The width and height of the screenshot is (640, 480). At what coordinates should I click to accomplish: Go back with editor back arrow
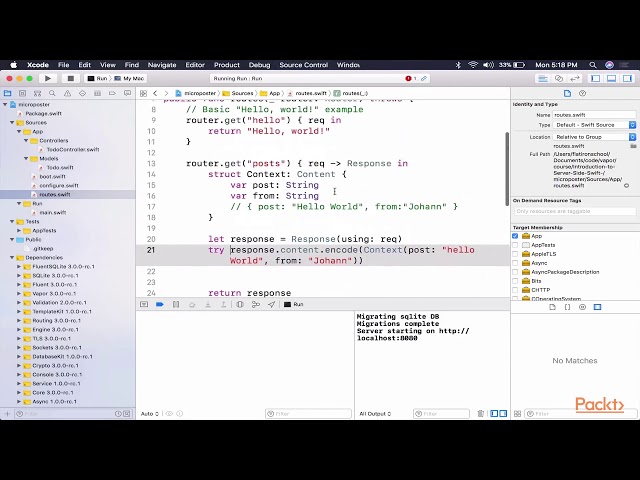click(155, 93)
